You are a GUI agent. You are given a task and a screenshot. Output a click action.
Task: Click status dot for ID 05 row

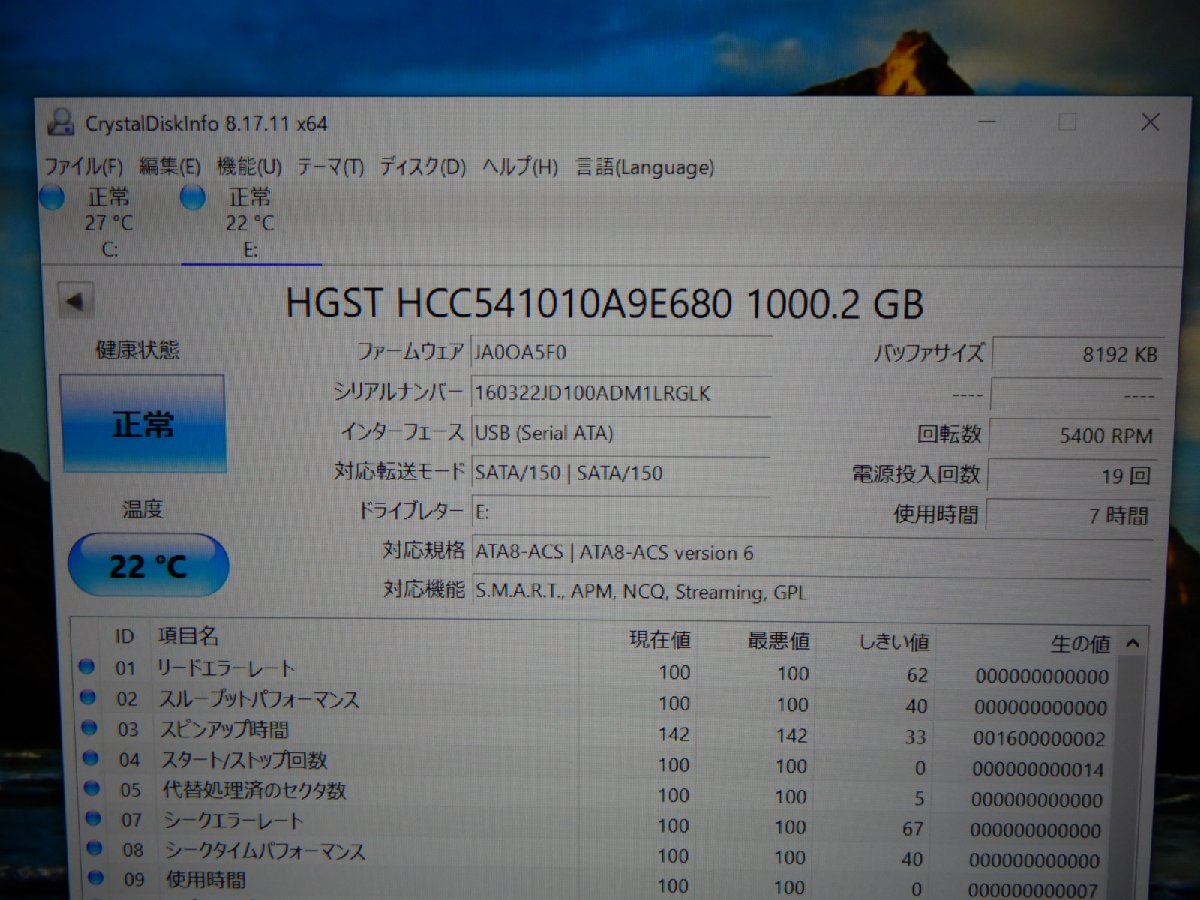pyautogui.click(x=92, y=787)
